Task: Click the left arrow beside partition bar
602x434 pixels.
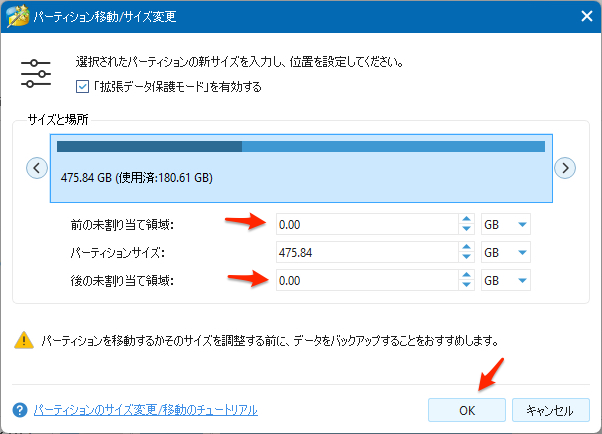Action: (x=37, y=167)
